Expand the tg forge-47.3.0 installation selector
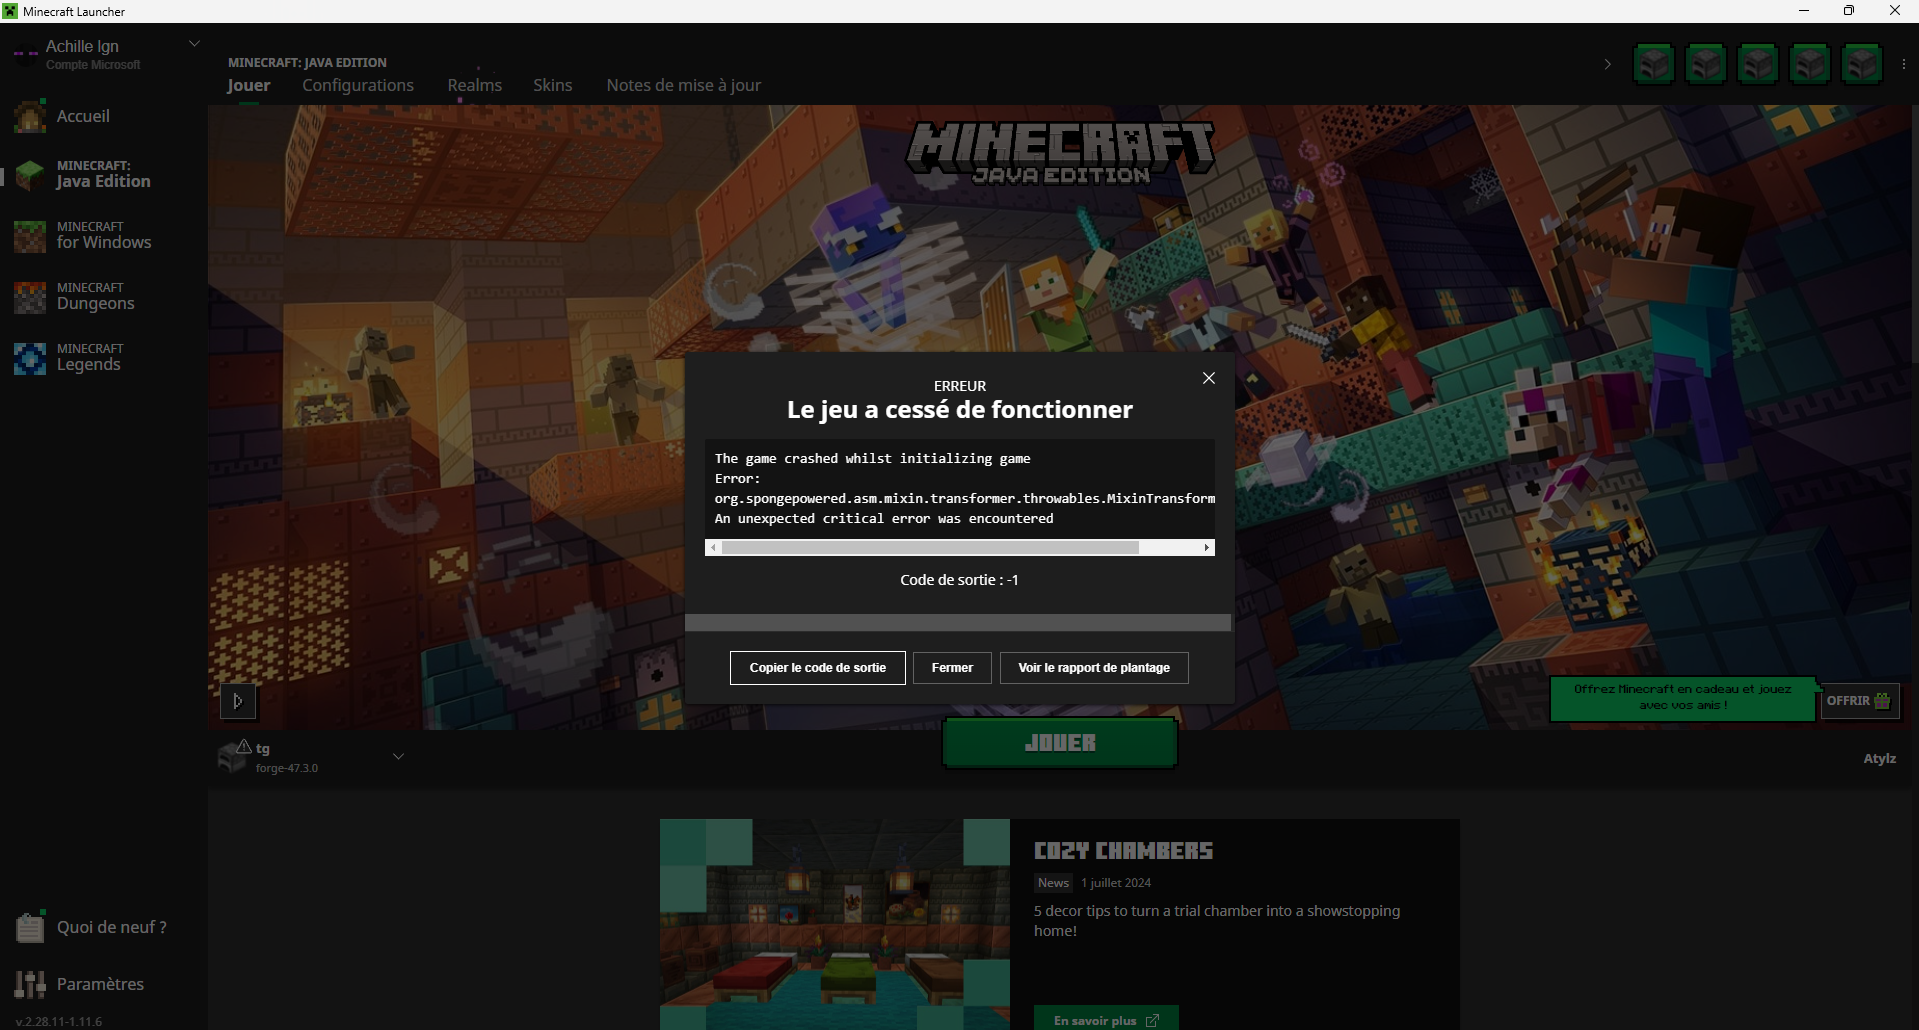 (398, 757)
